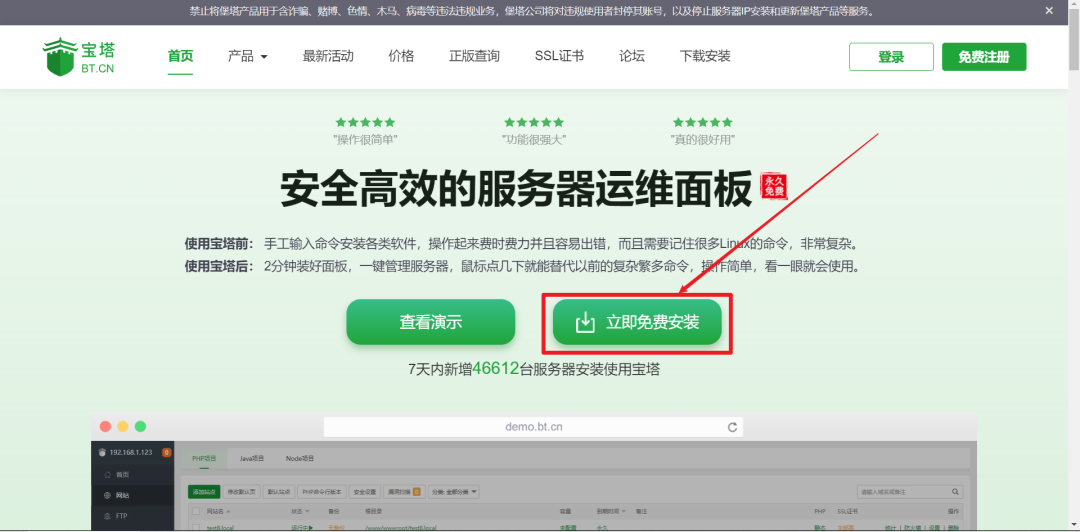
Task: Click the 永久免费 red stamp badge
Action: pyautogui.click(x=773, y=186)
